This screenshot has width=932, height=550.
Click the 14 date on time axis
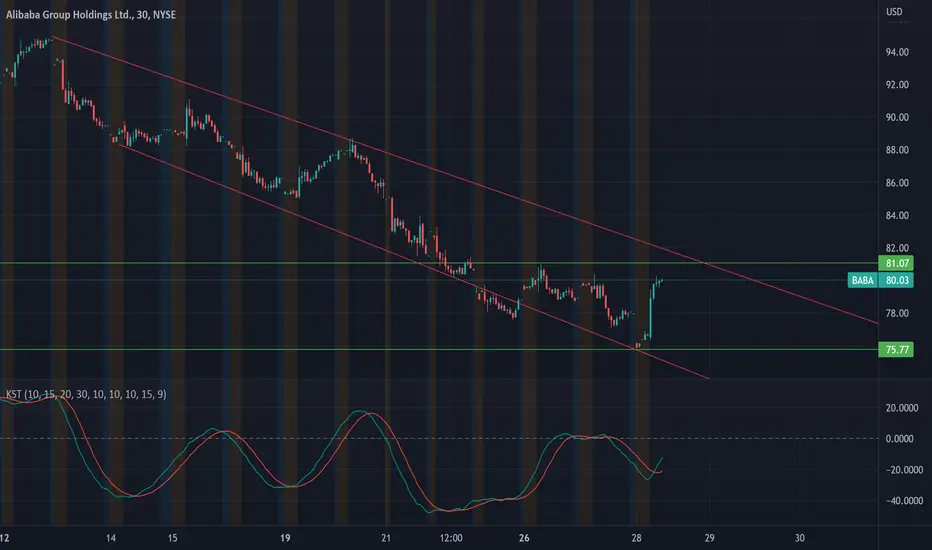111,538
